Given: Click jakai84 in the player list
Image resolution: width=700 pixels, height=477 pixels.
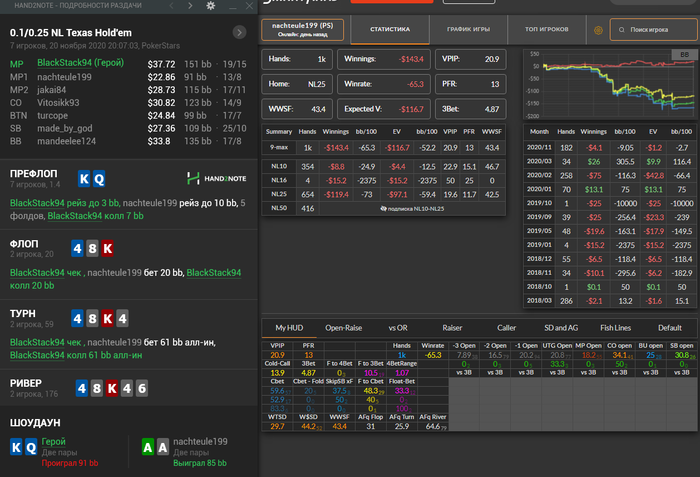Looking at the screenshot, I should pyautogui.click(x=52, y=90).
